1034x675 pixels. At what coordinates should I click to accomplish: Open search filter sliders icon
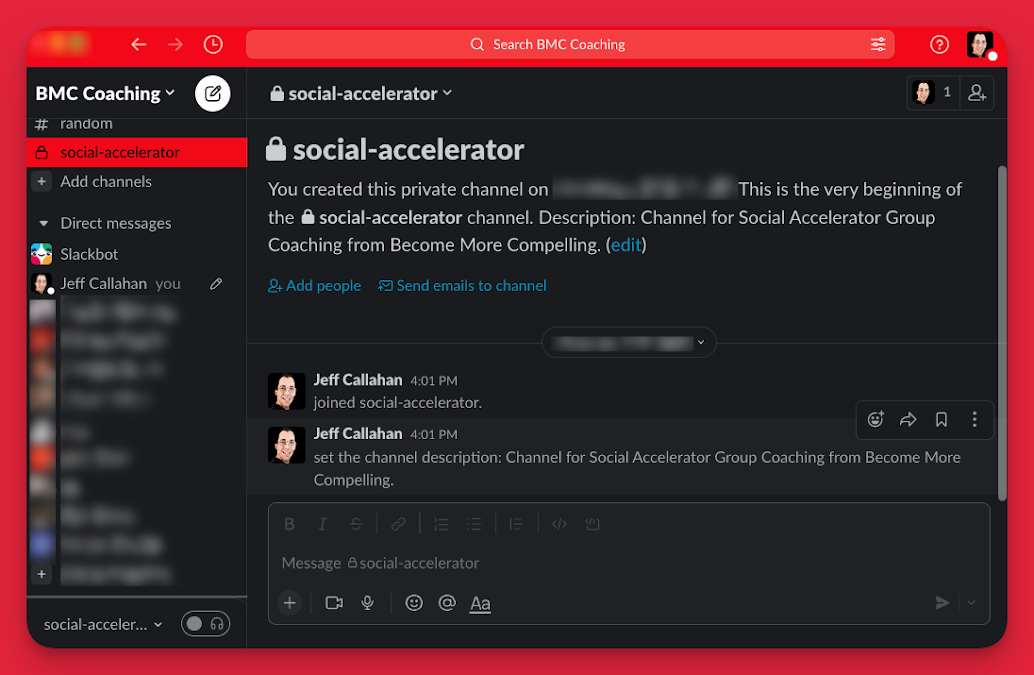878,44
